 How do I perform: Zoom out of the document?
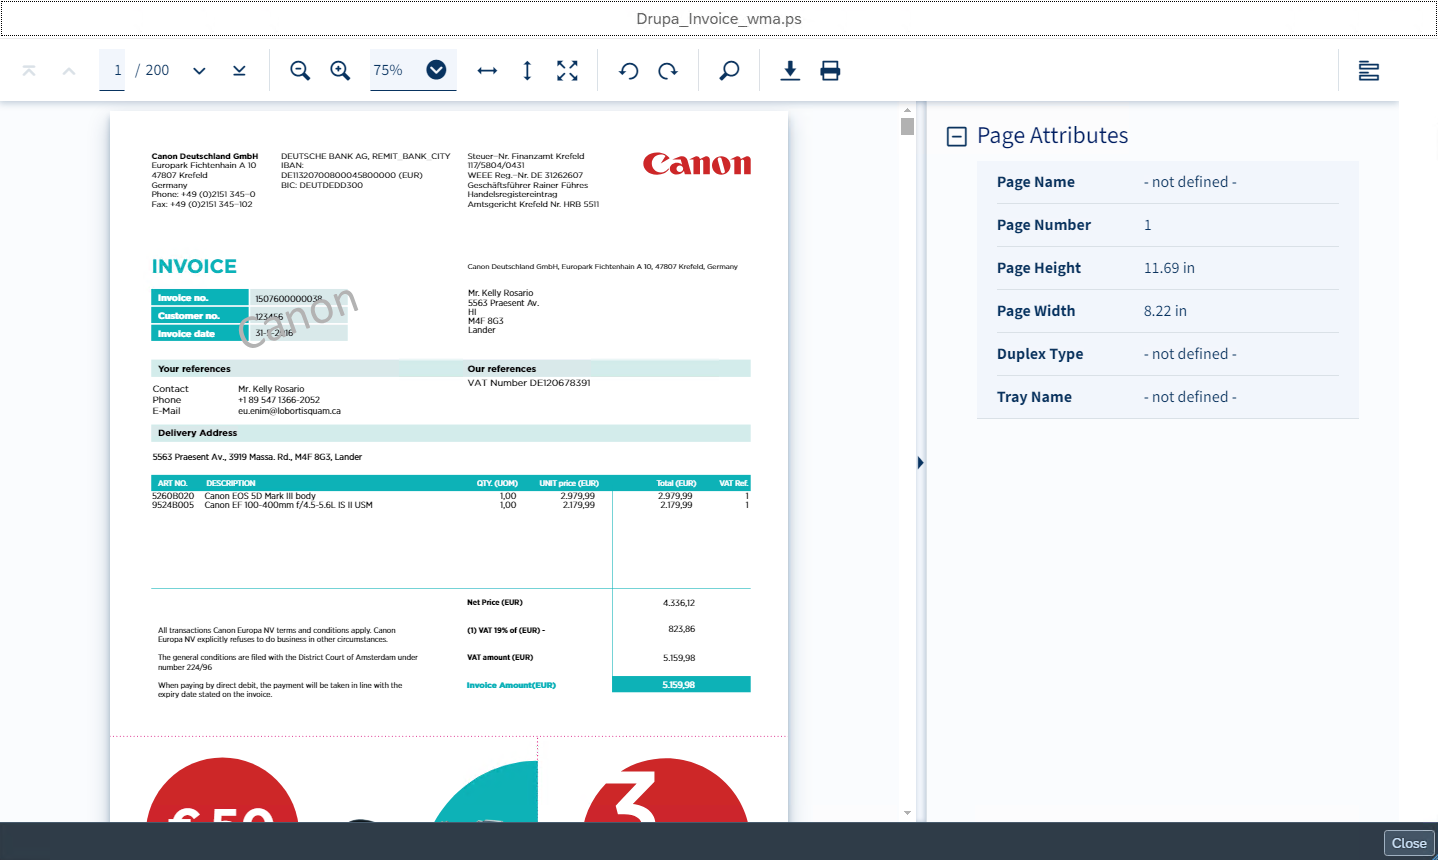(x=300, y=70)
